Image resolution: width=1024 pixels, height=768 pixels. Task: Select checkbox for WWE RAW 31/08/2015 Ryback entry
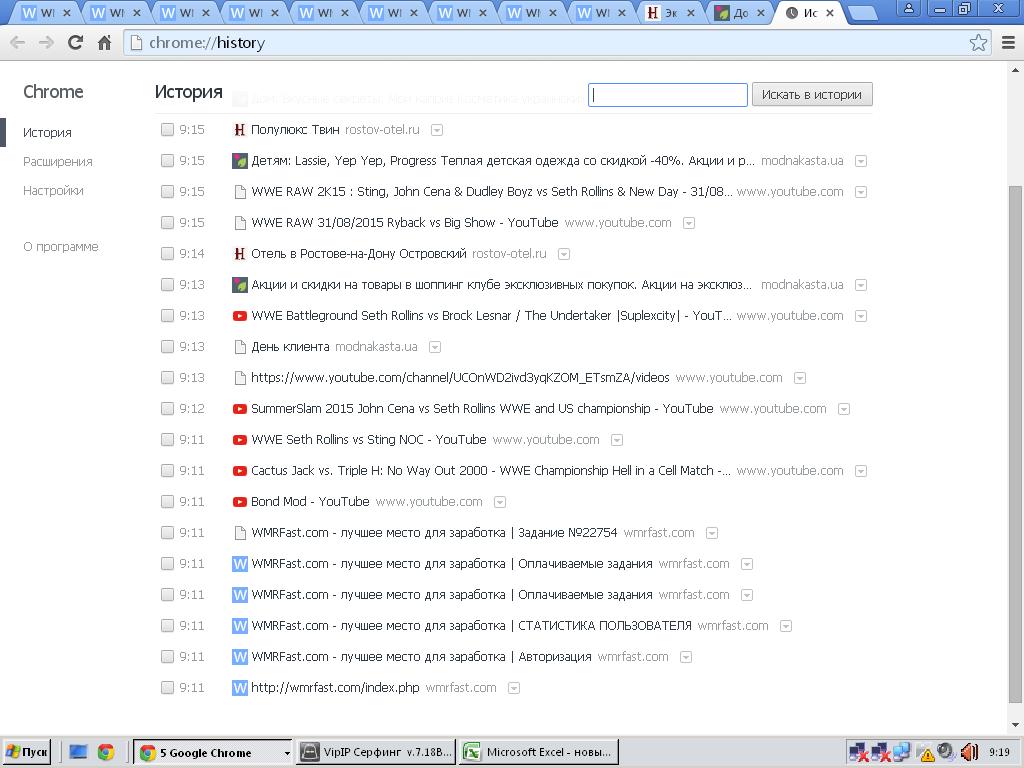click(167, 223)
